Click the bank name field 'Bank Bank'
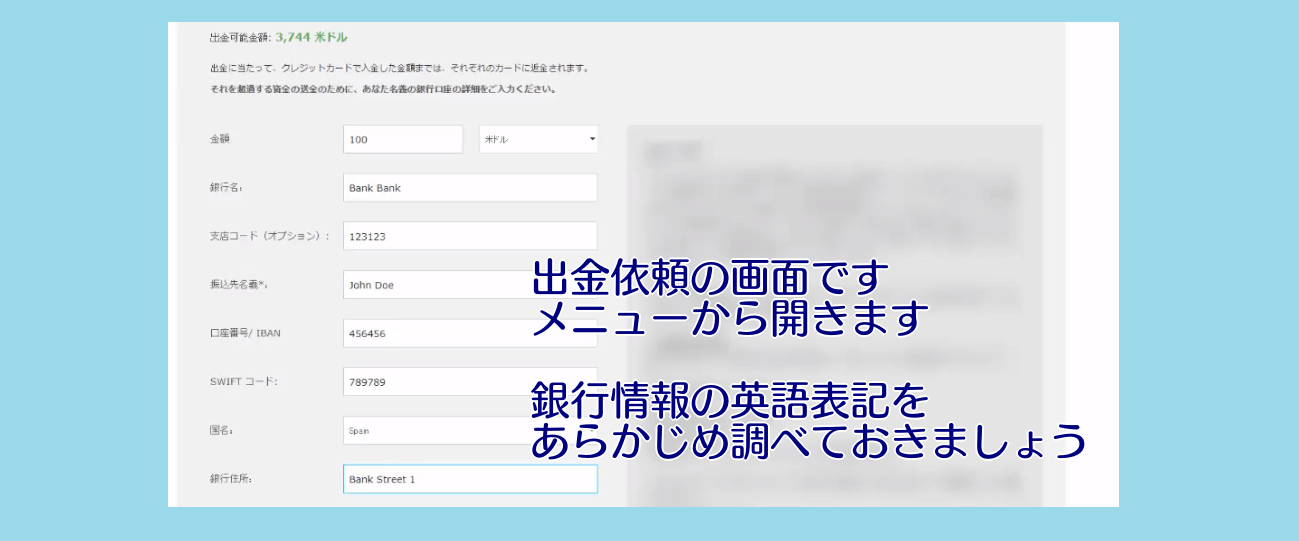 coord(470,187)
